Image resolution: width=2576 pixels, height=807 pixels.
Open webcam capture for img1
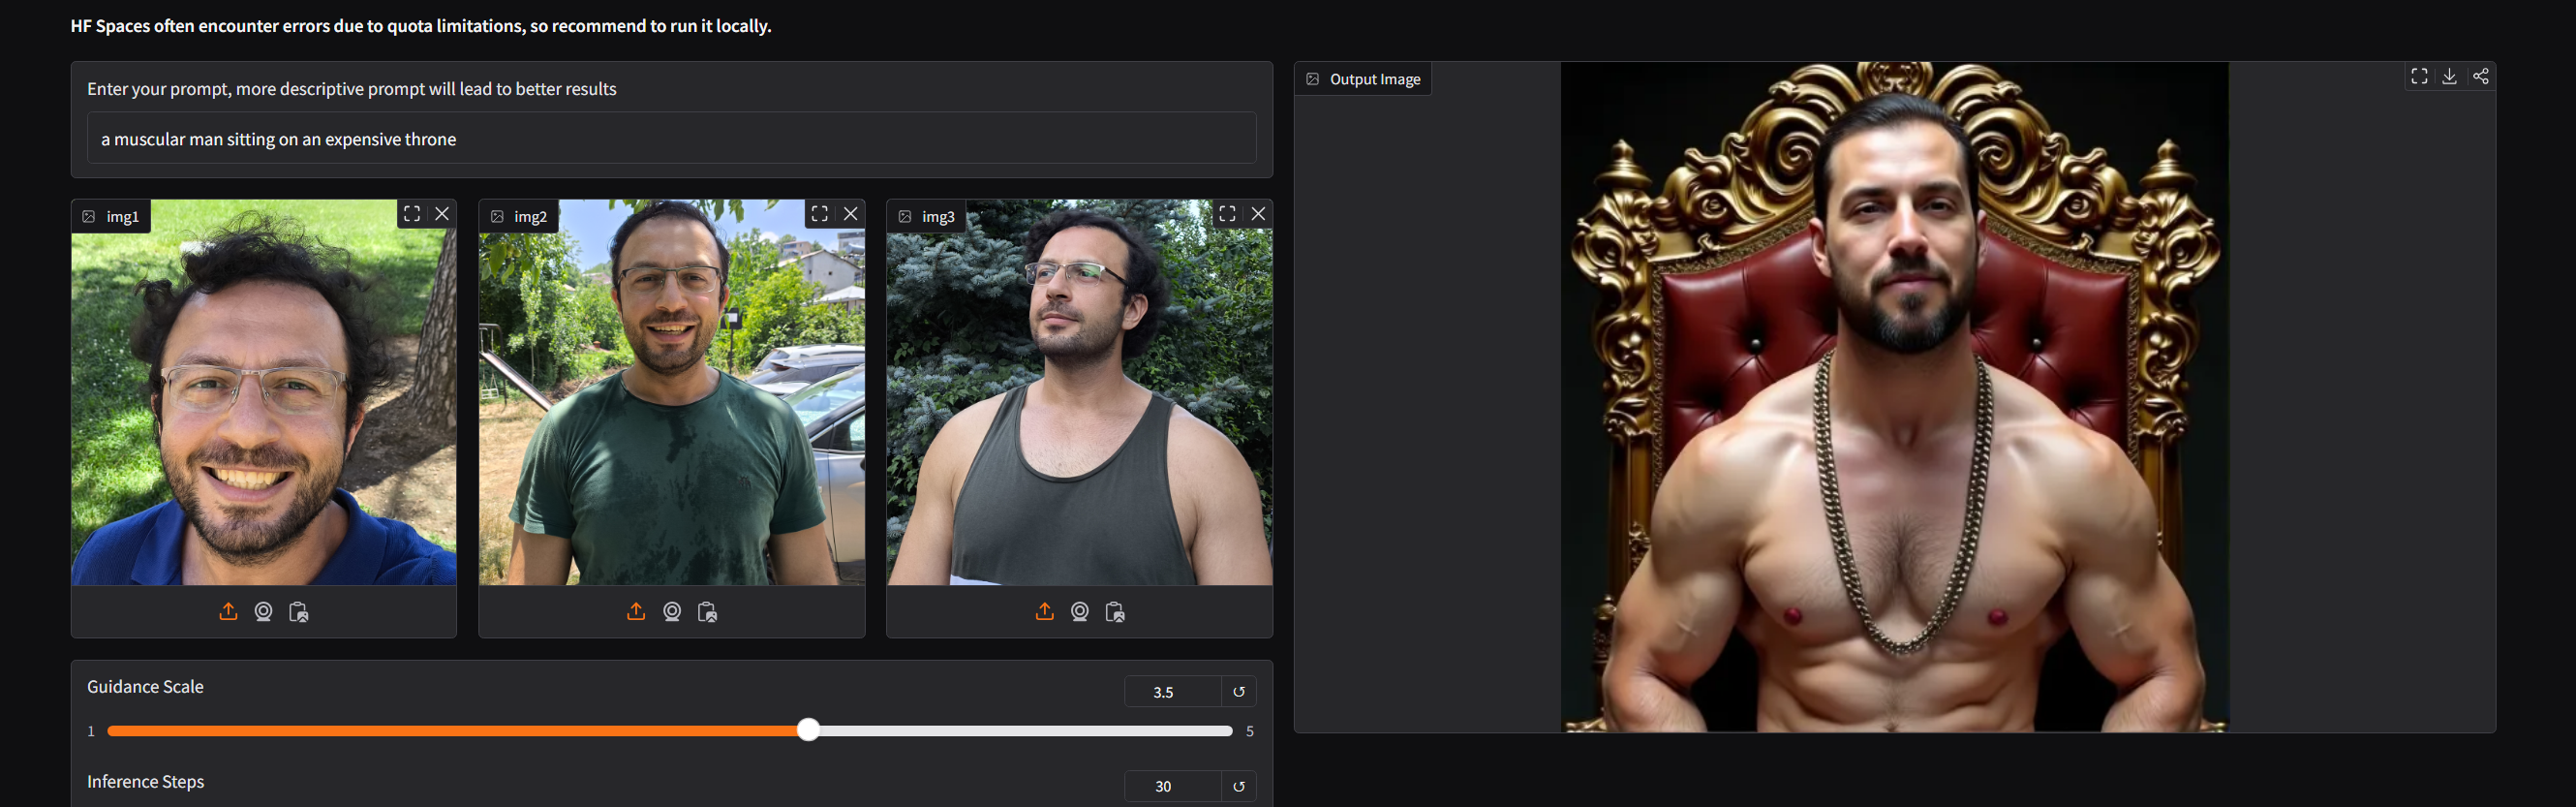click(263, 612)
